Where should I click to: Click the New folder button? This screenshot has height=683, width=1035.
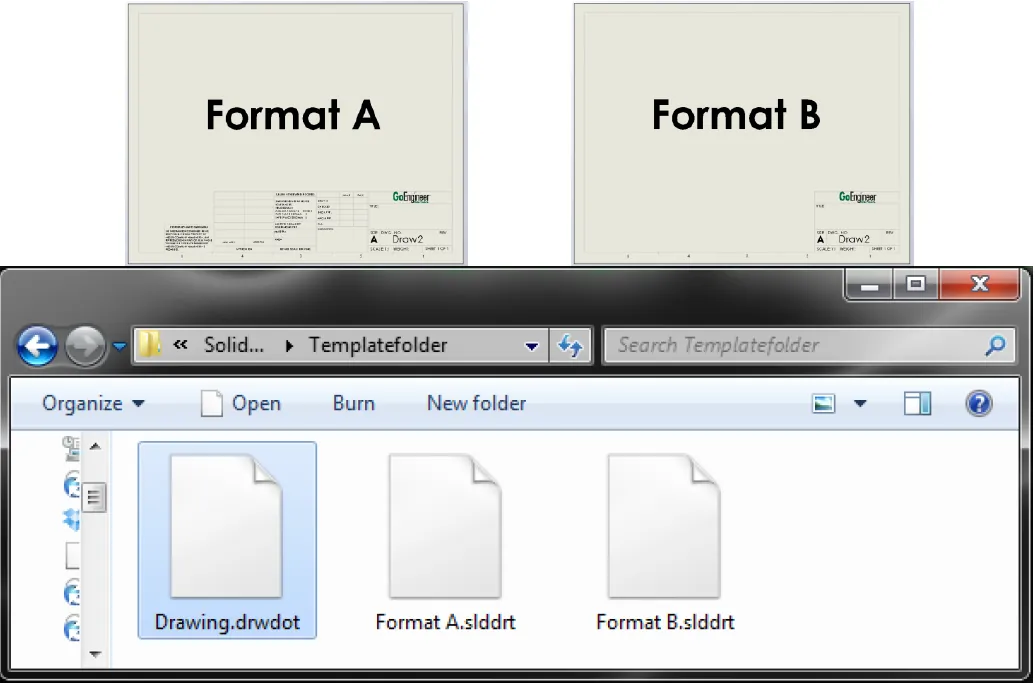[x=475, y=403]
